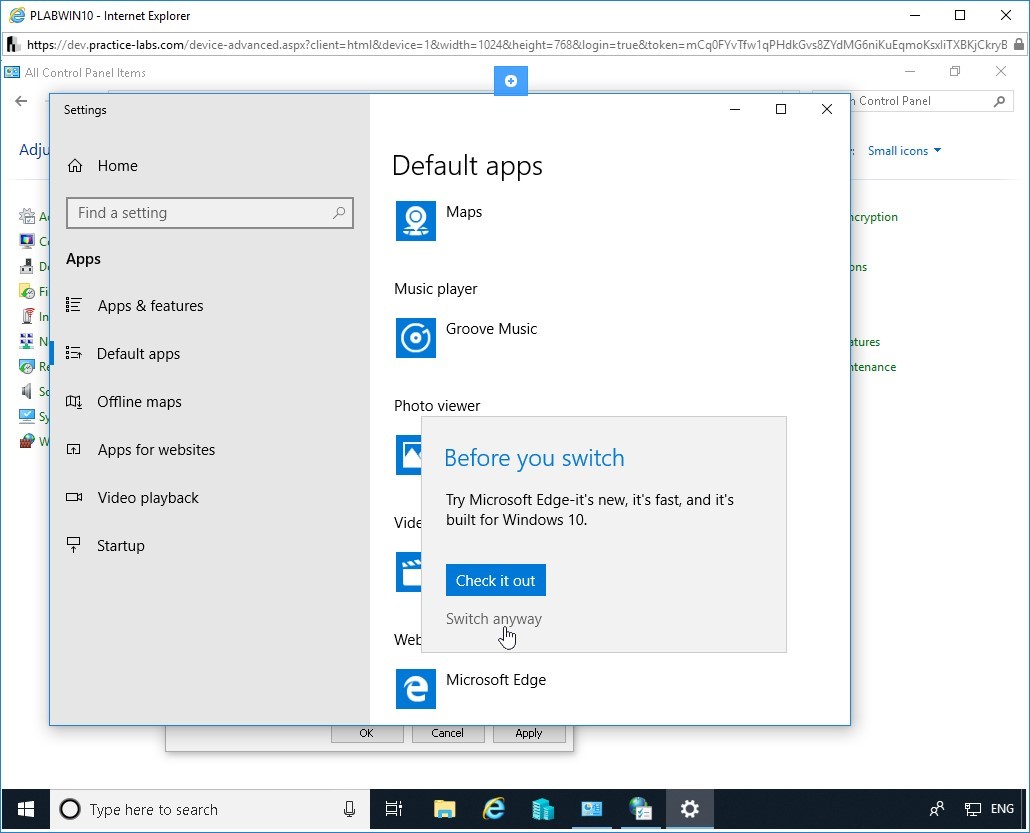
Task: Click the Back arrow in Control Panel
Action: [x=22, y=101]
